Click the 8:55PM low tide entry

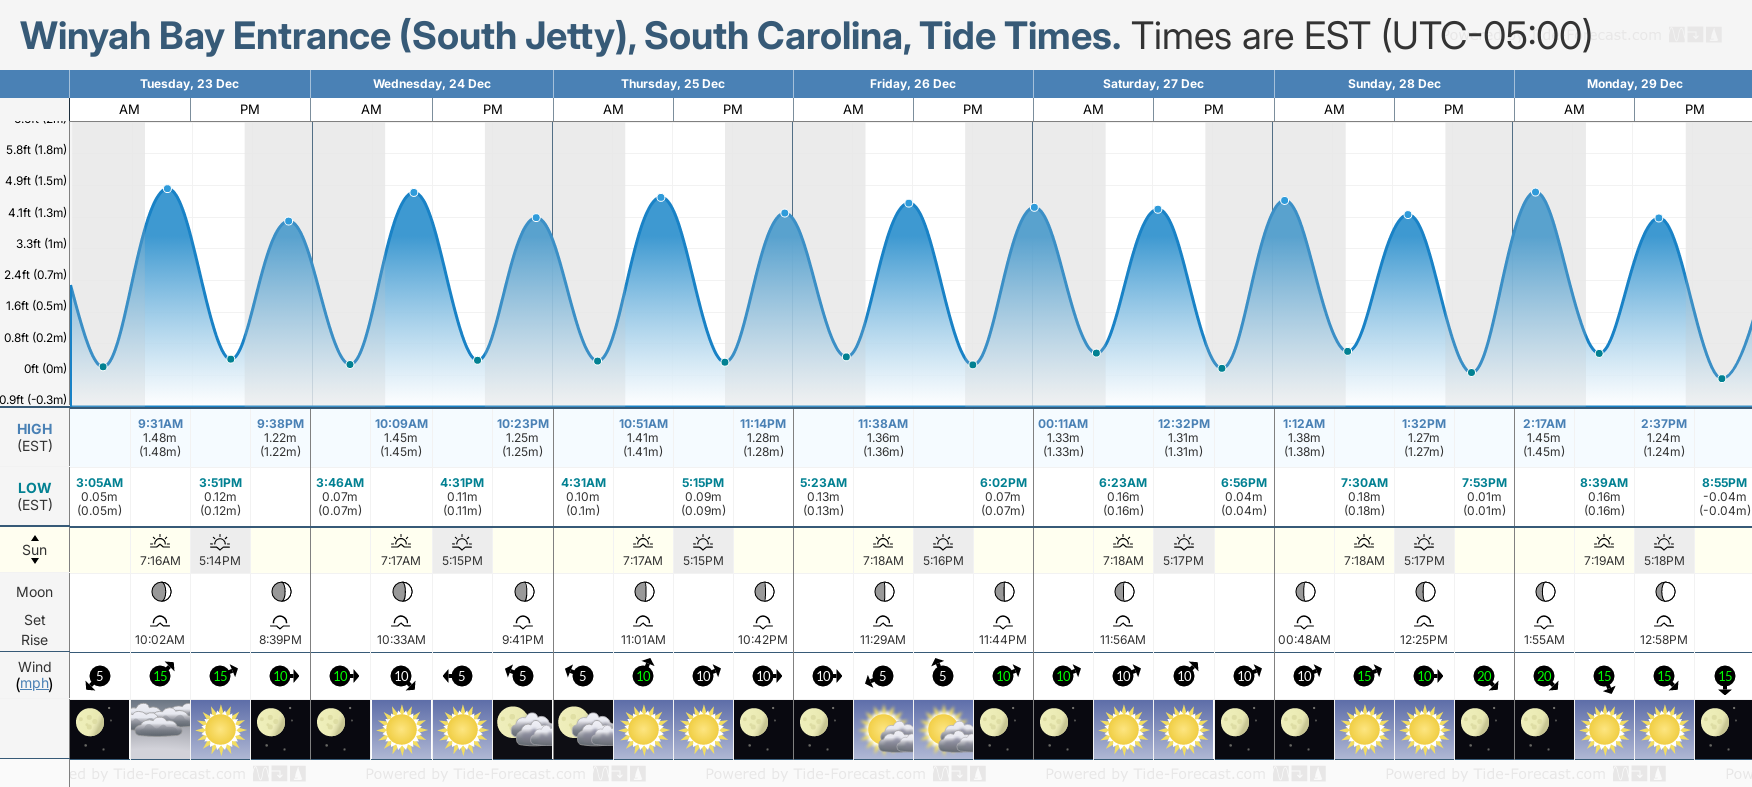(1724, 483)
